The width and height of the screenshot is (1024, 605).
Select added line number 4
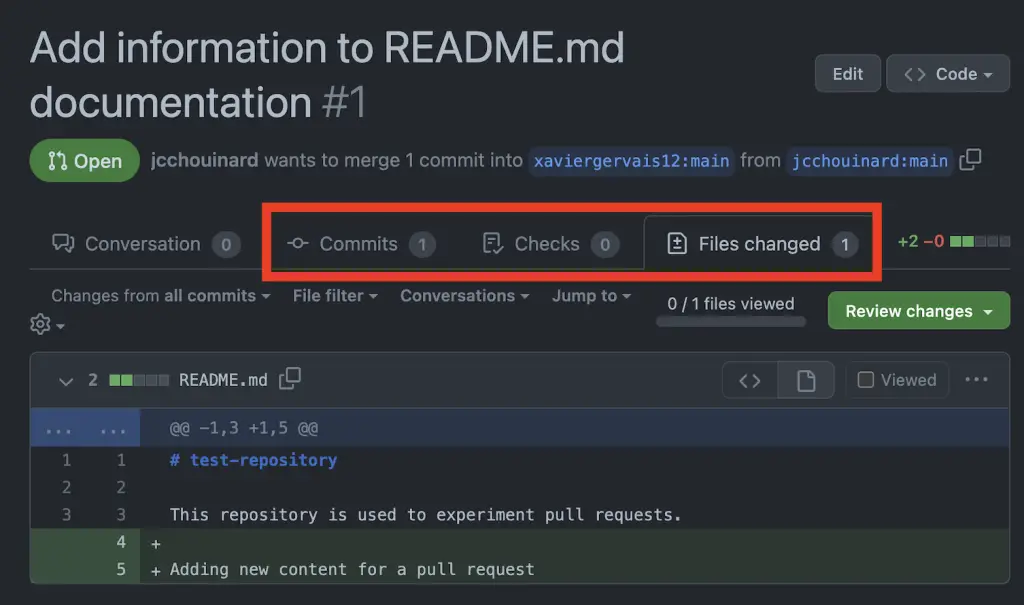coord(121,542)
